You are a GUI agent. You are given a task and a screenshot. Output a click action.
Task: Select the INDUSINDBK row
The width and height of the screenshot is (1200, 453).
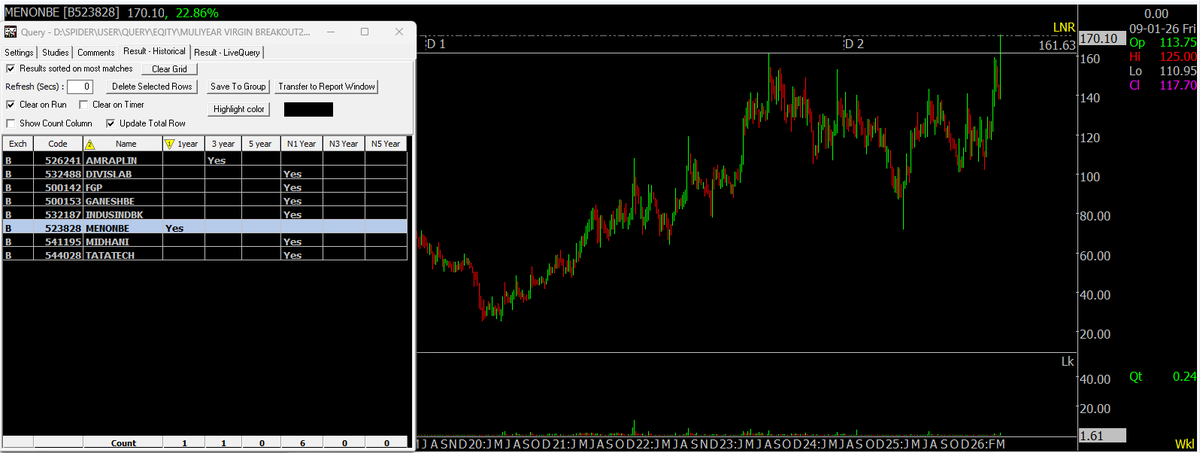(205, 214)
